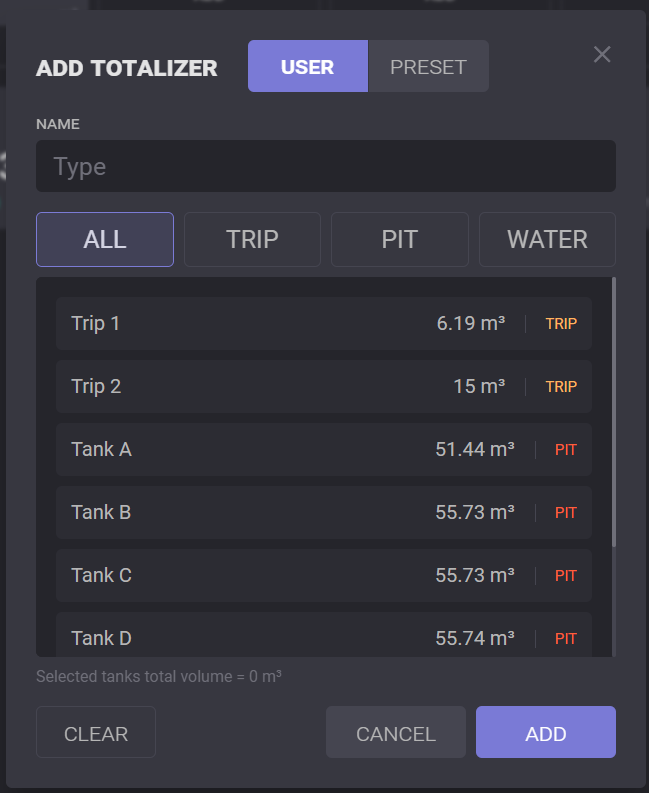This screenshot has height=793, width=649.
Task: Select the ALL filter tab
Action: (x=105, y=240)
